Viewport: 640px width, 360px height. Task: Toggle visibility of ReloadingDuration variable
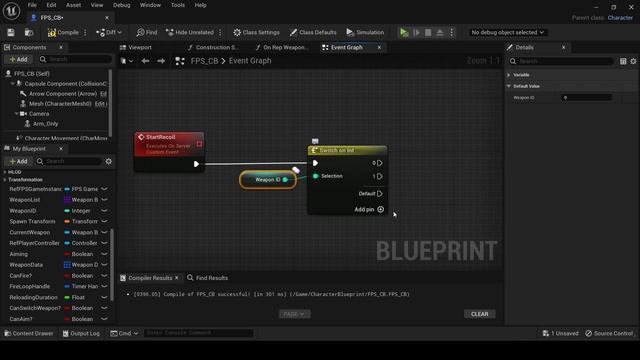[x=104, y=297]
